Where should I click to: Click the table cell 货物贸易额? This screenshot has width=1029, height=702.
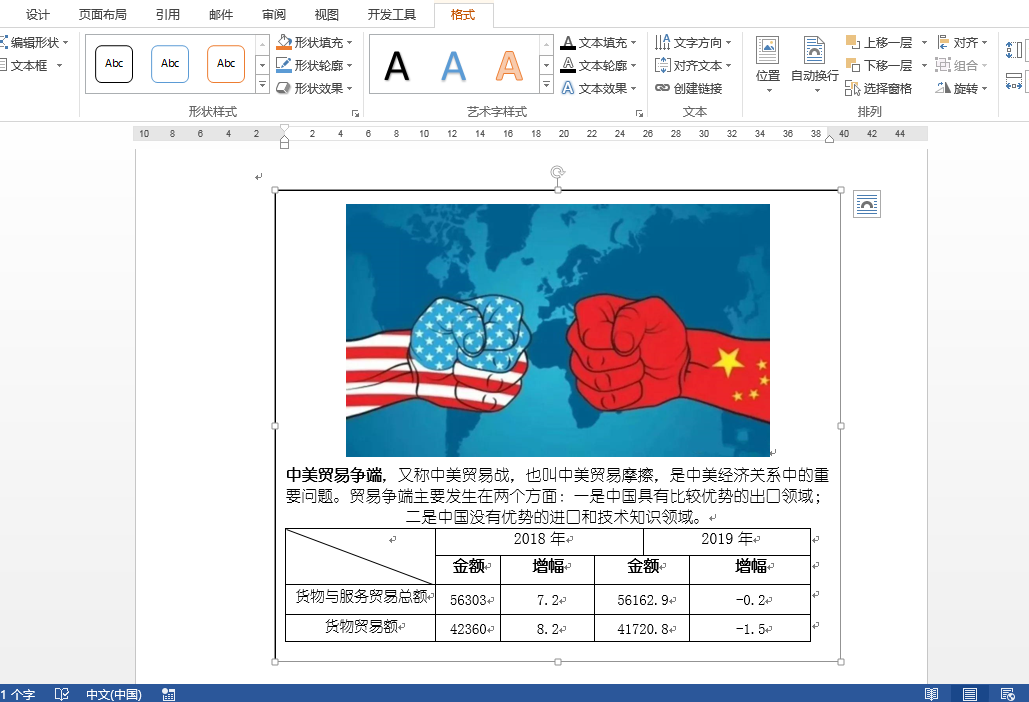[360, 628]
